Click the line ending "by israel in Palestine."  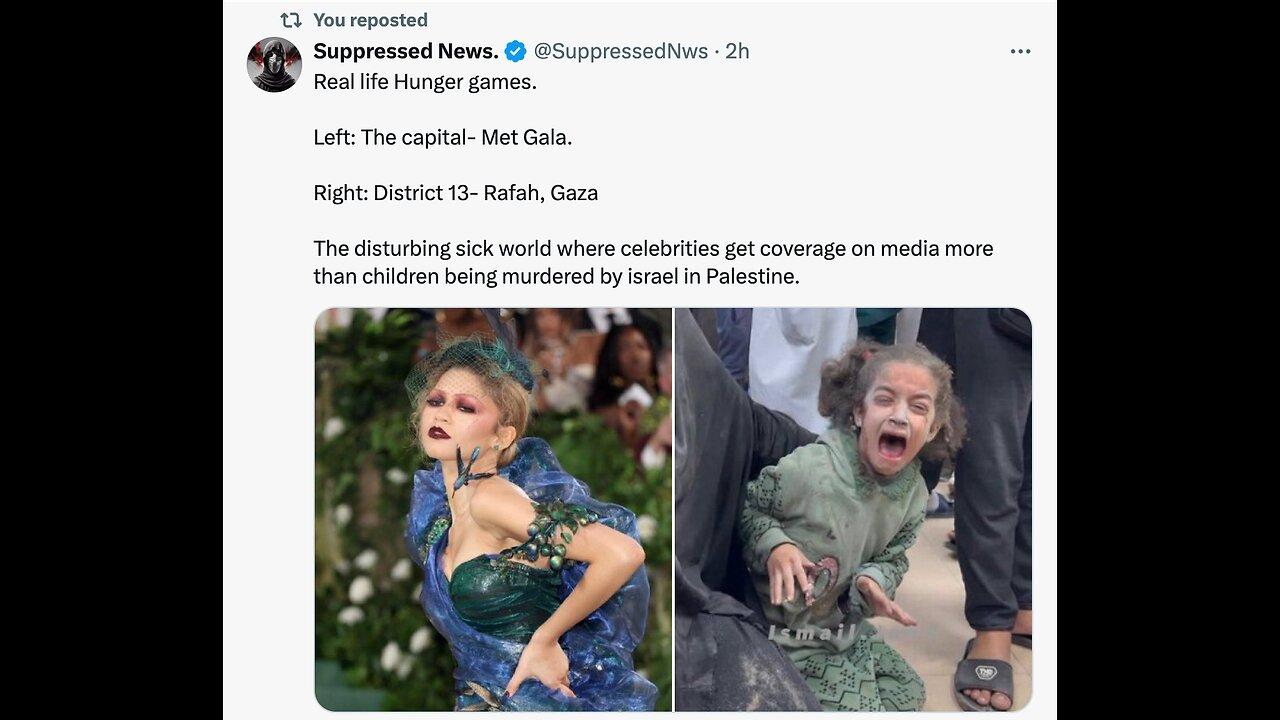556,276
